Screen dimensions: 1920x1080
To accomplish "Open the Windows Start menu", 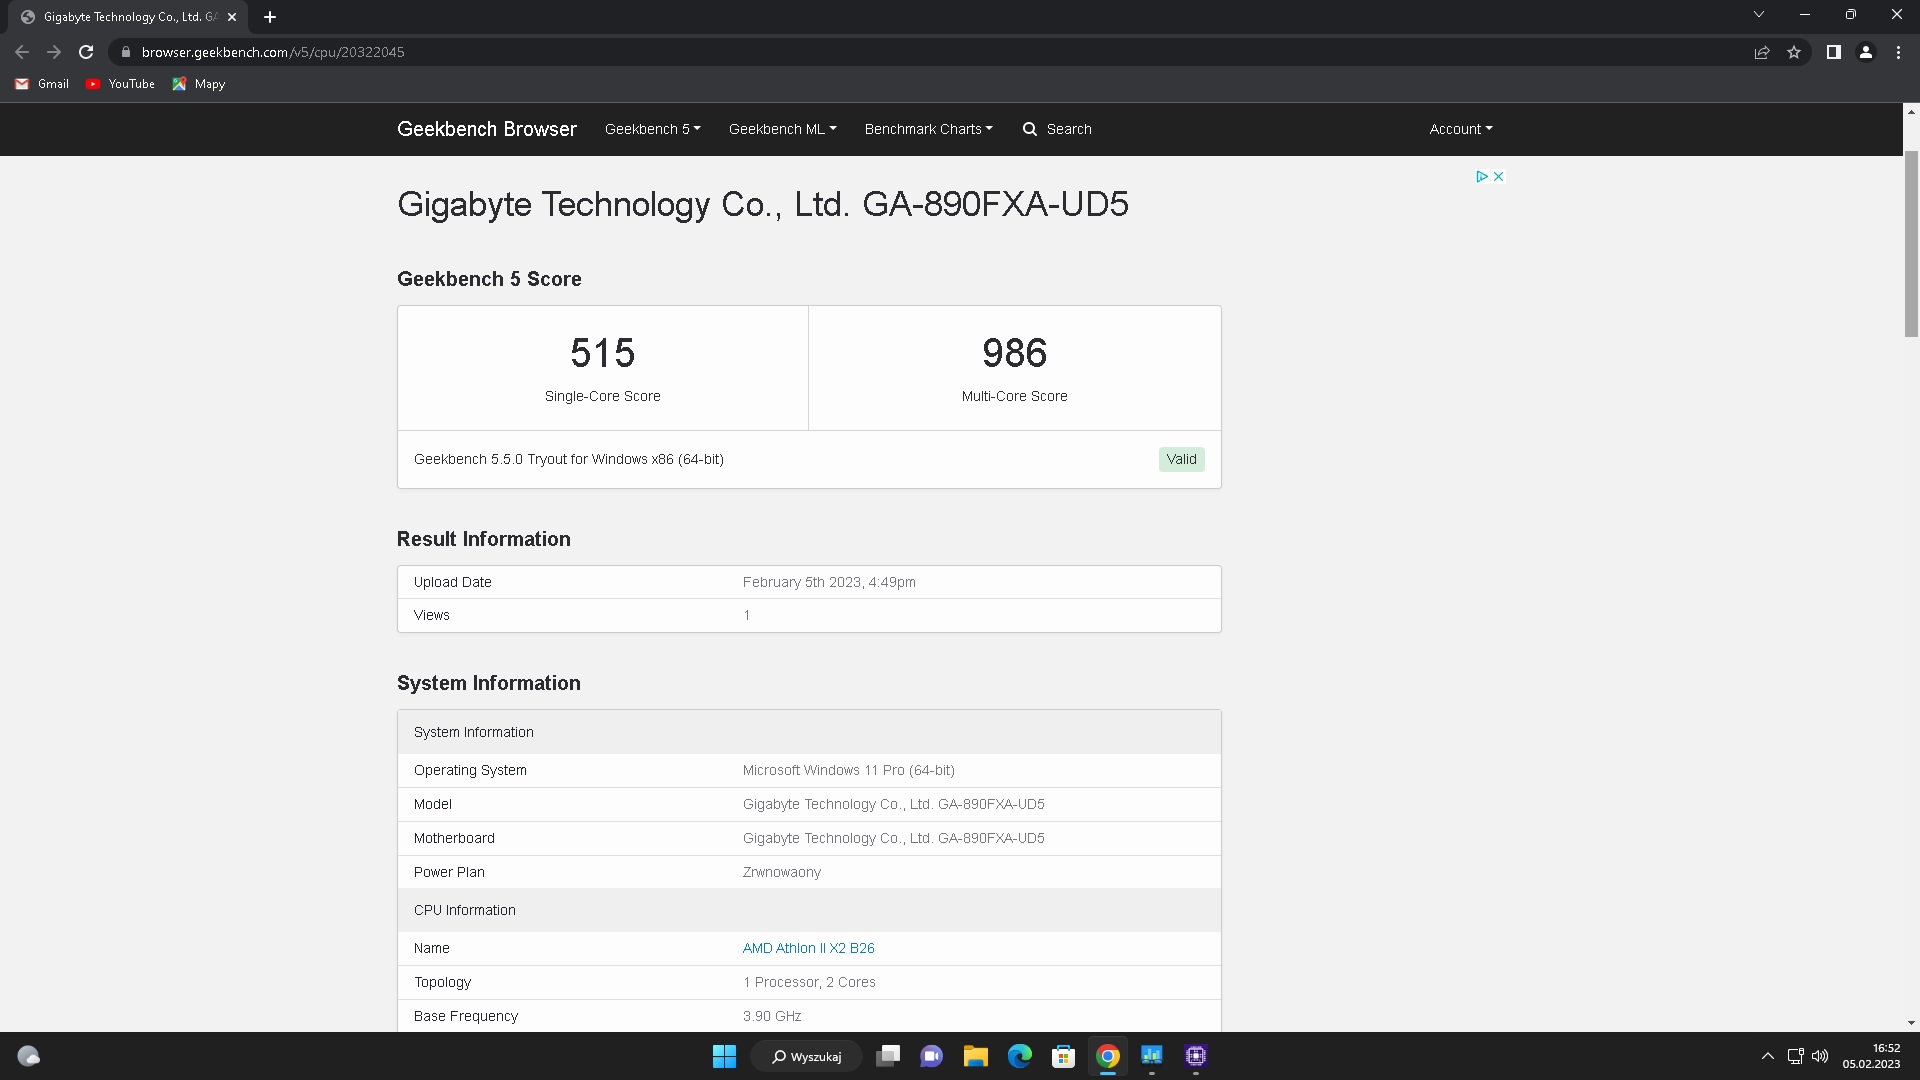I will tap(724, 1056).
